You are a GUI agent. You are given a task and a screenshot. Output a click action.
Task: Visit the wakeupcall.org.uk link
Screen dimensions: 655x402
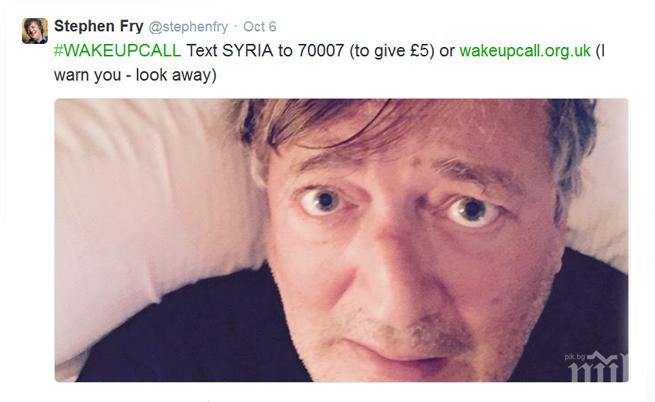pyautogui.click(x=525, y=51)
